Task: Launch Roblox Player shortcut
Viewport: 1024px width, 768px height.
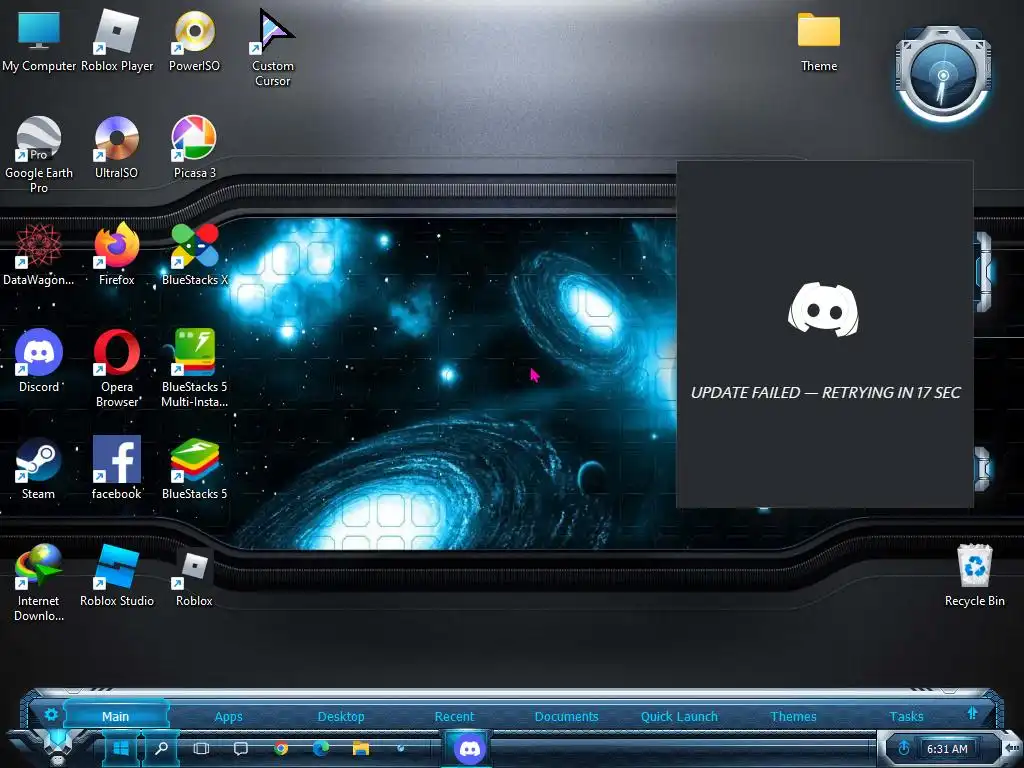Action: point(117,40)
